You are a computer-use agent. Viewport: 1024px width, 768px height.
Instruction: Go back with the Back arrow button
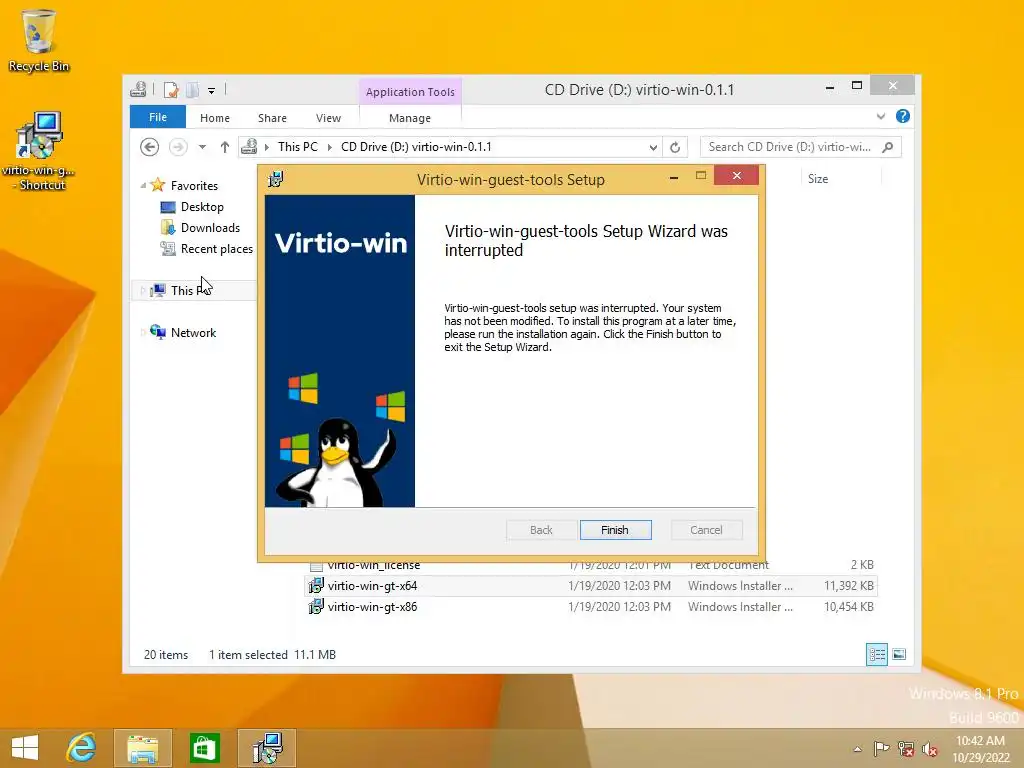pos(150,147)
